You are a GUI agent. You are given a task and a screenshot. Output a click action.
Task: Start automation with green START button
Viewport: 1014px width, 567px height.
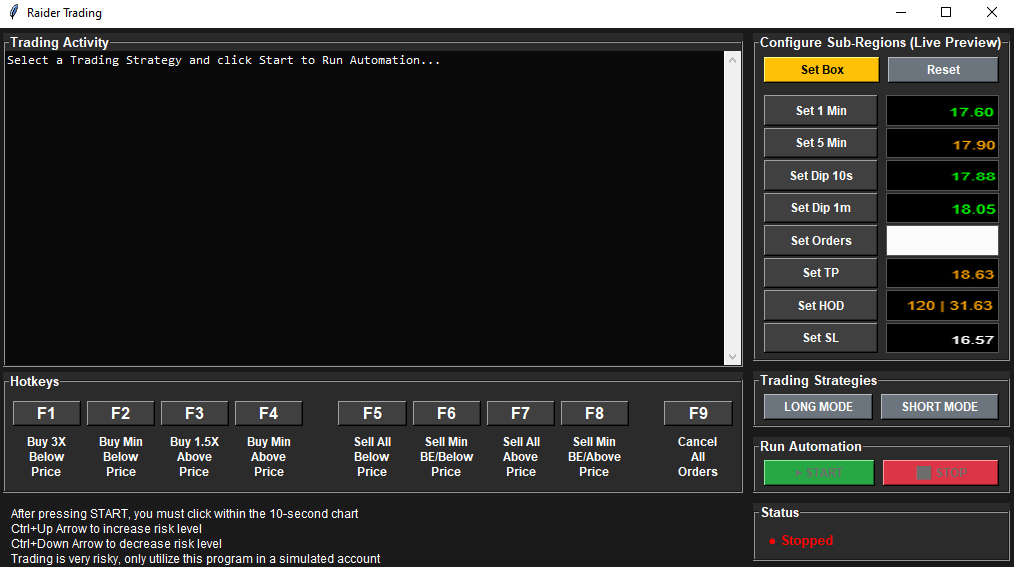[x=818, y=473]
